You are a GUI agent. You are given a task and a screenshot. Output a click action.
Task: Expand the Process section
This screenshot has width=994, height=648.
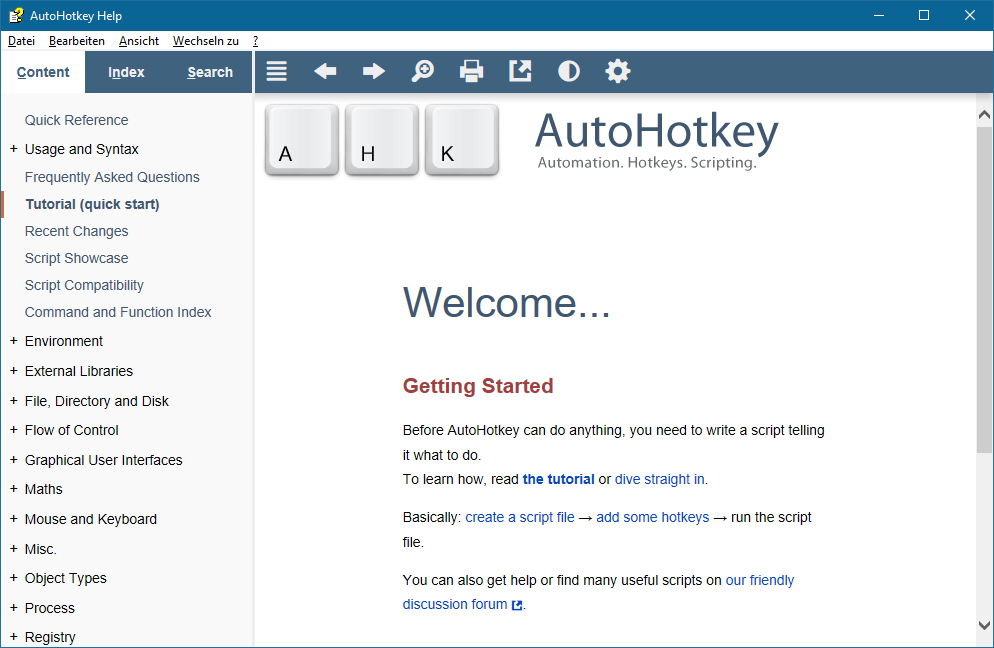(x=13, y=607)
